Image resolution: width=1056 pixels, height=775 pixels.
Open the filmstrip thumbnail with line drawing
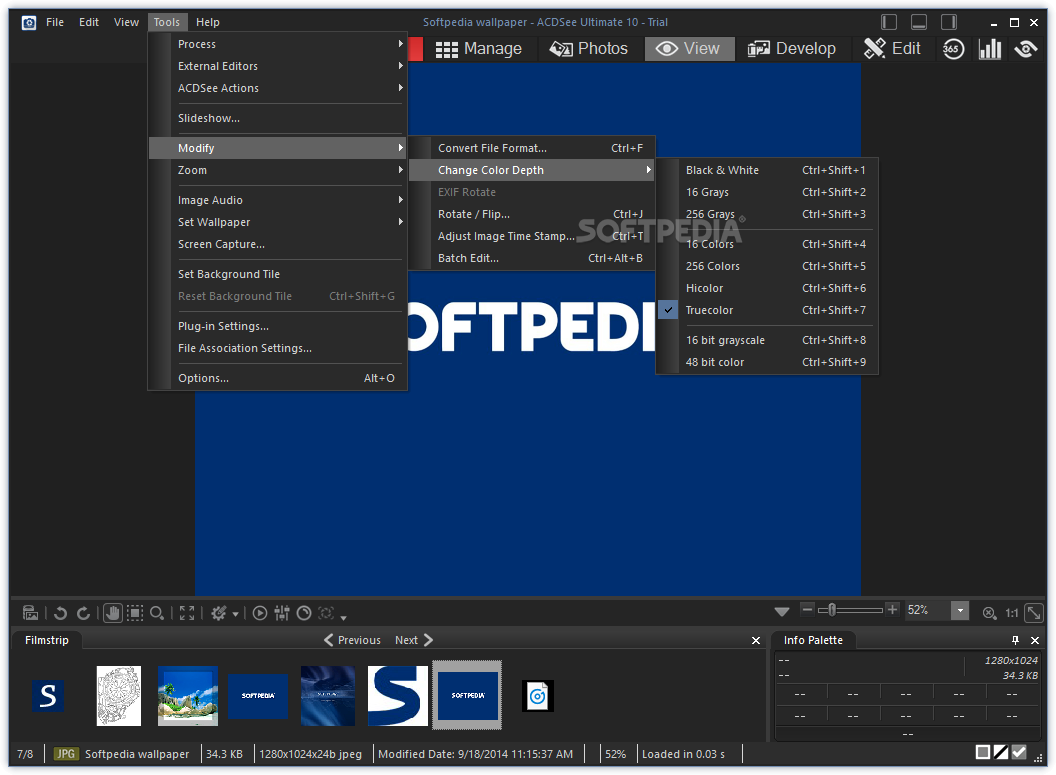click(119, 696)
